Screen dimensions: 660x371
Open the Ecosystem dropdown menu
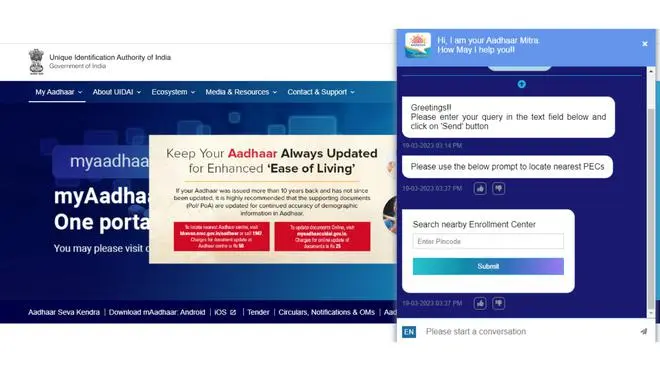[173, 92]
